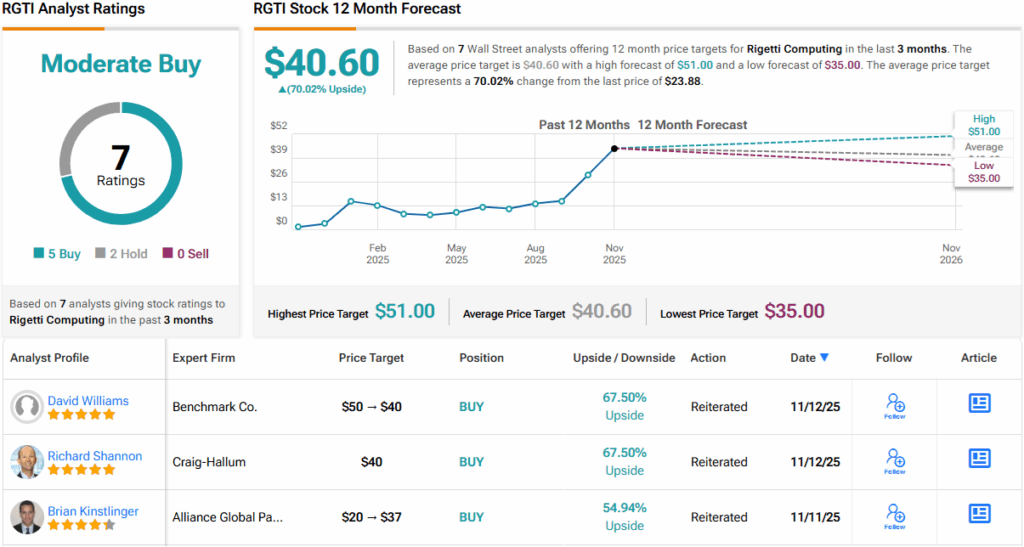This screenshot has width=1024, height=547.
Task: Click Nov 2025 data point on chart
Action: coord(614,149)
